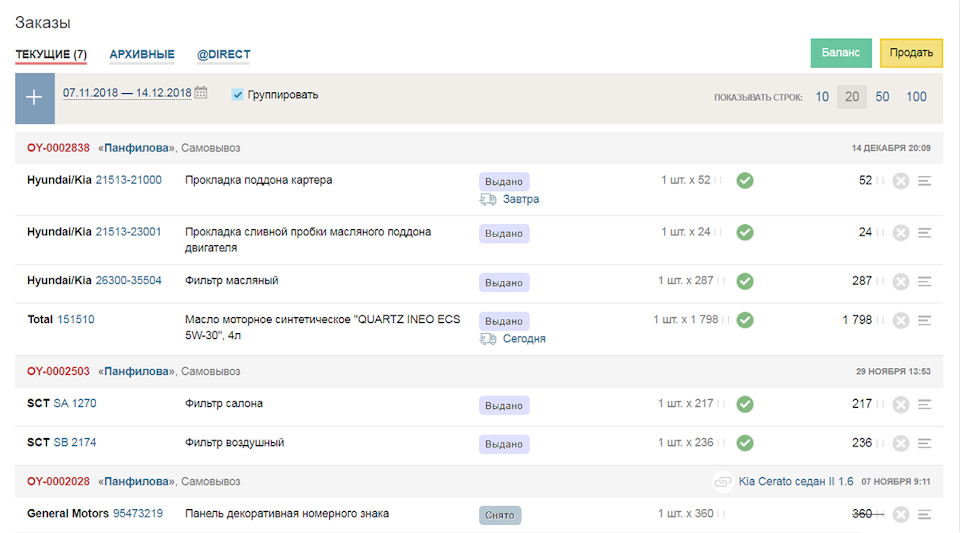
Task: Open the calendar date picker icon
Action: tap(201, 93)
